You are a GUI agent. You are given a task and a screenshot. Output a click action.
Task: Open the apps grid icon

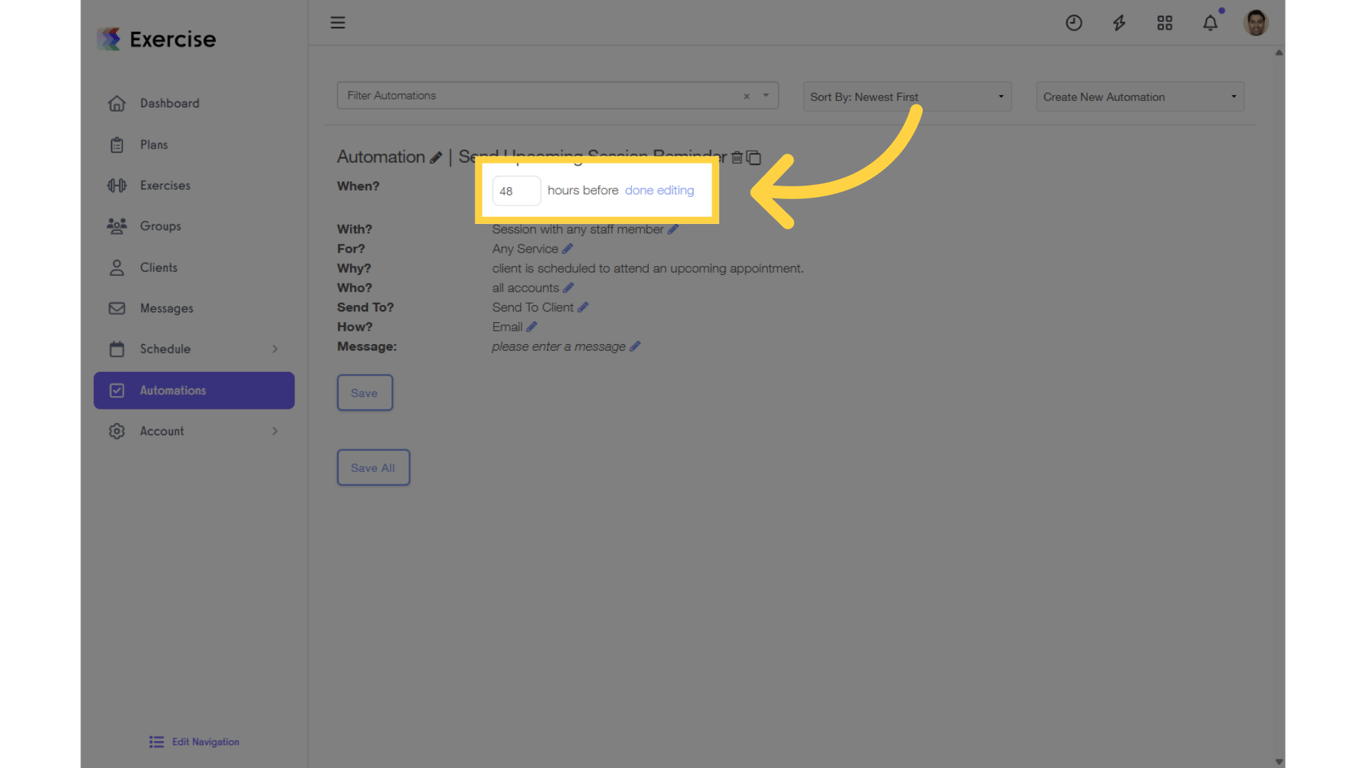click(x=1164, y=22)
